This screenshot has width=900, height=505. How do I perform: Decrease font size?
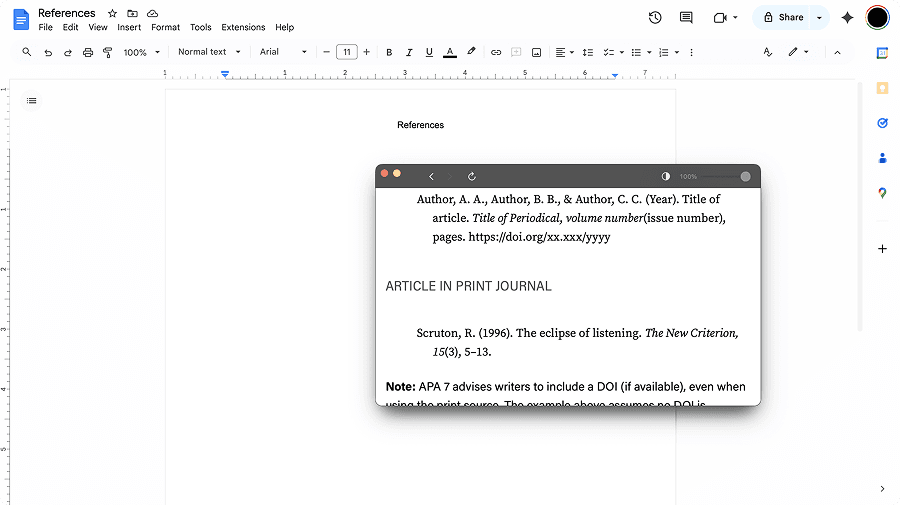tap(326, 52)
